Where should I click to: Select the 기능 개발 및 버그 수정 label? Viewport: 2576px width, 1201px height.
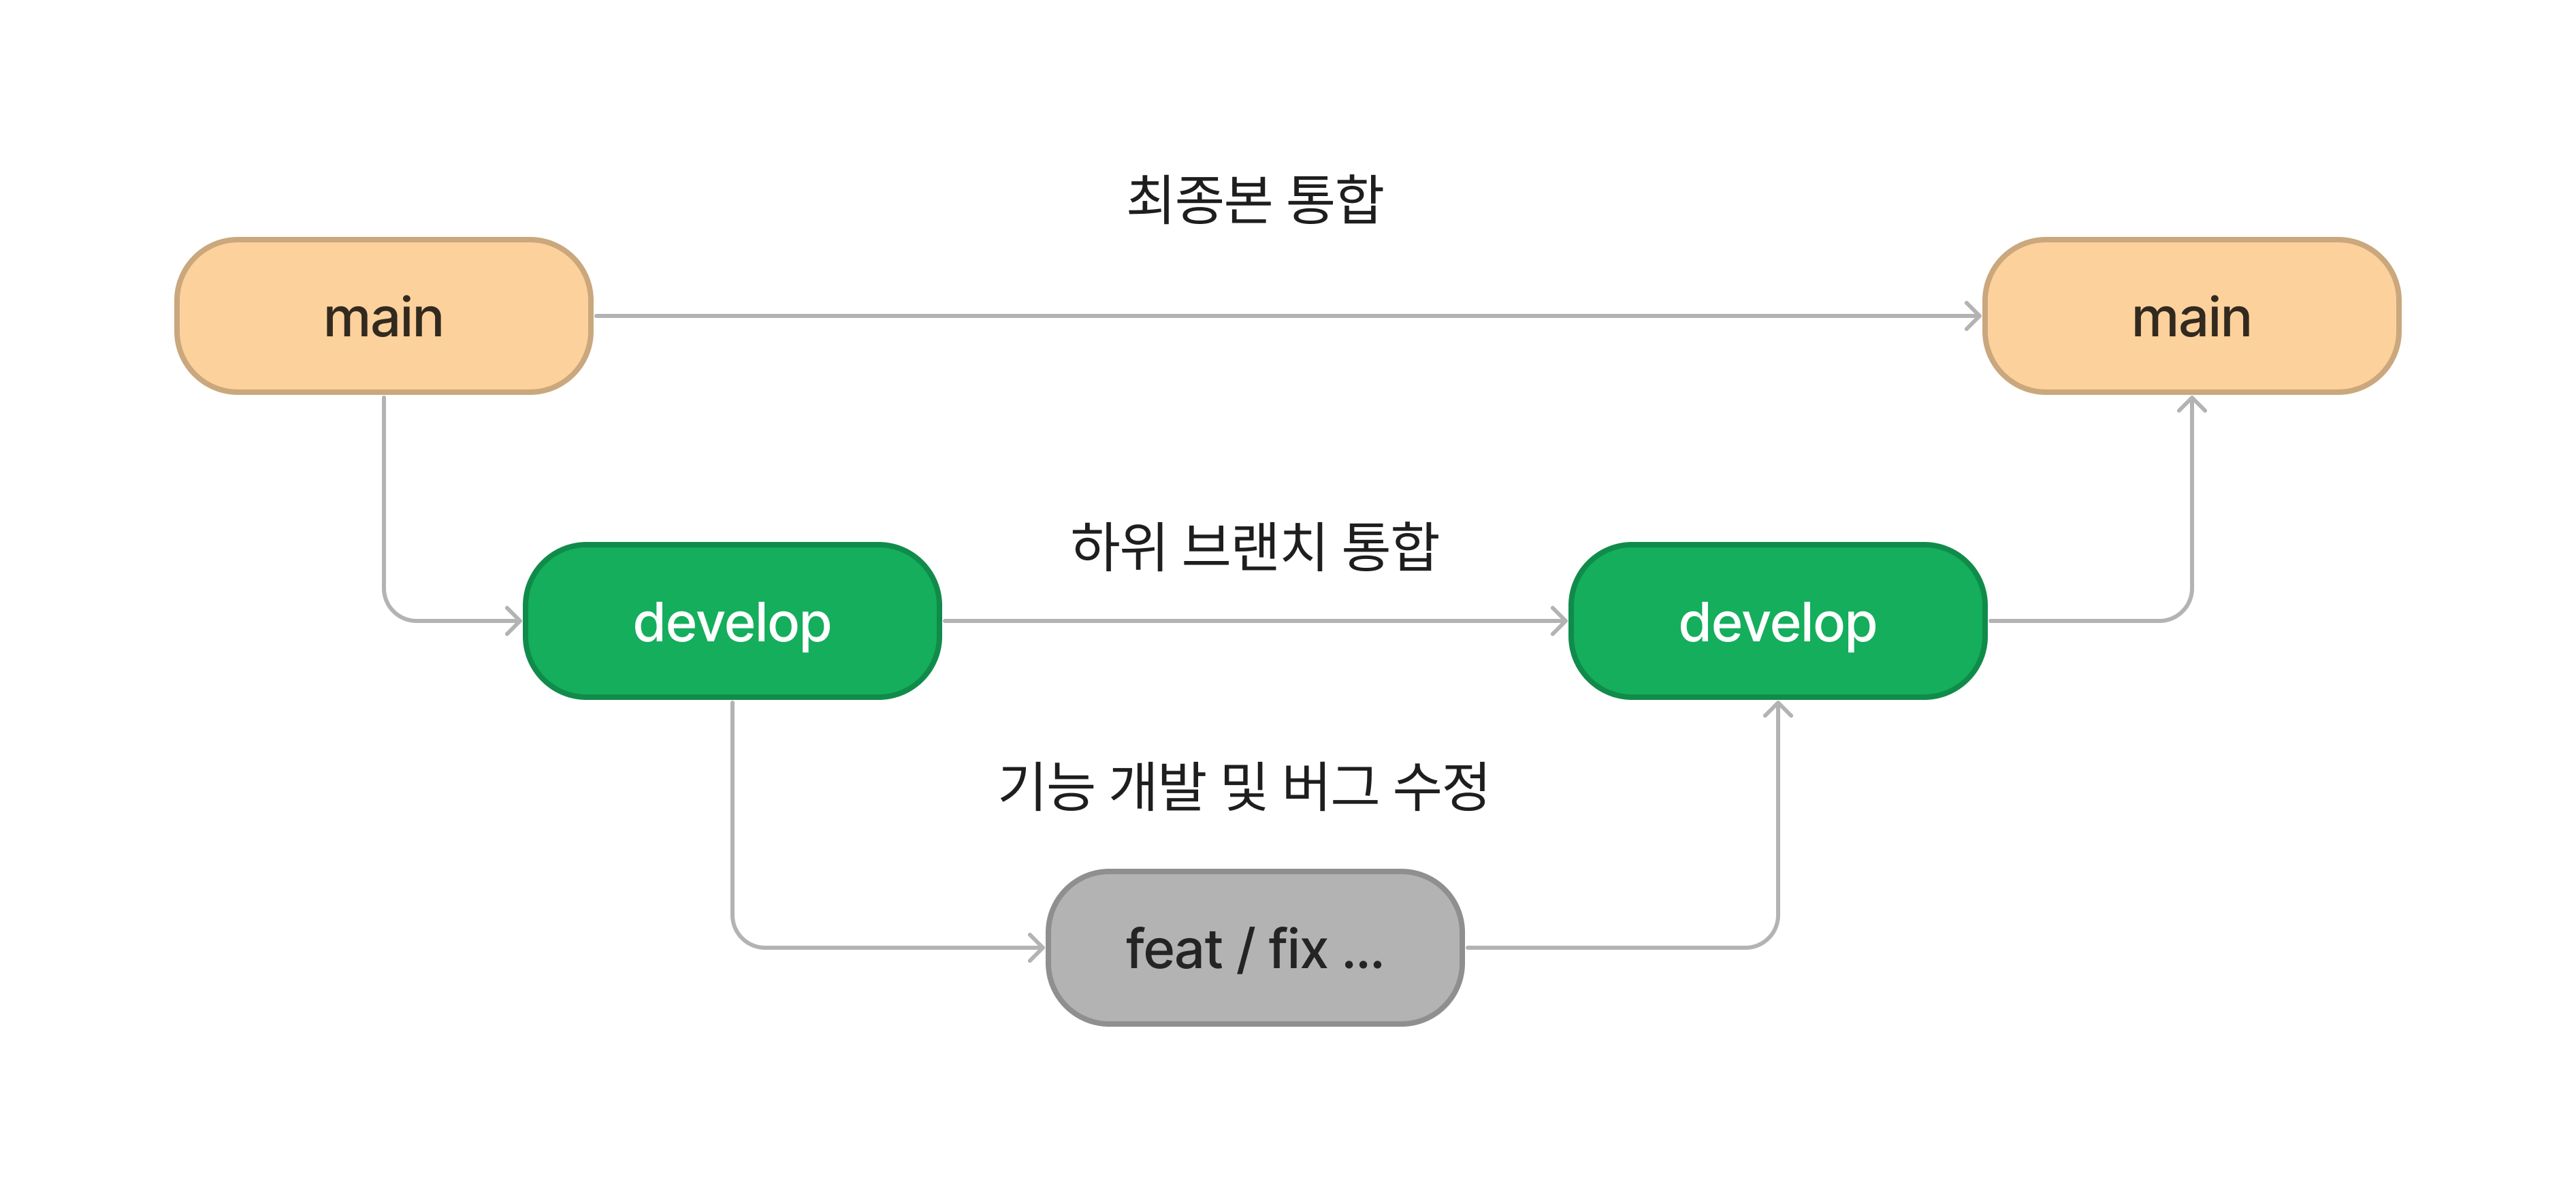(x=1244, y=785)
